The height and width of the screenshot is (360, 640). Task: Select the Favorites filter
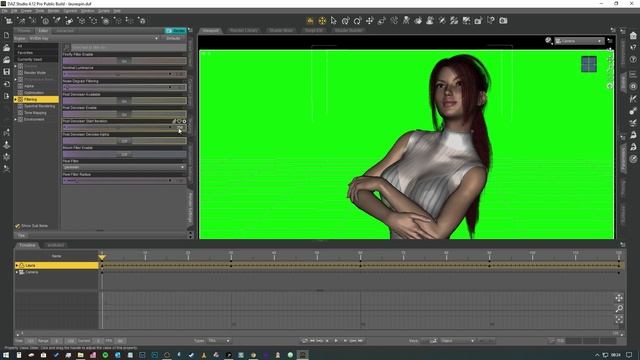tap(25, 53)
